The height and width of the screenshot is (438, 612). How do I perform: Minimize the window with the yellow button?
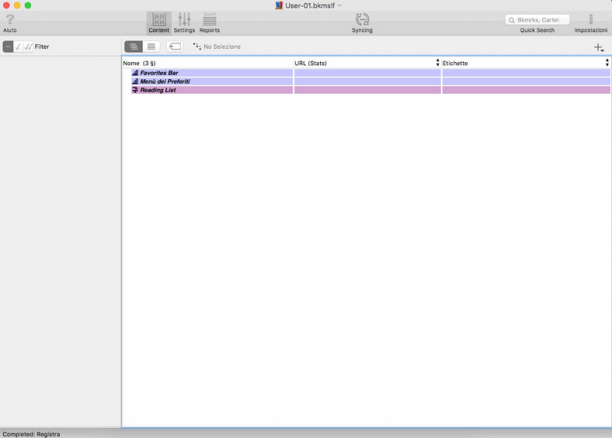[x=17, y=5]
